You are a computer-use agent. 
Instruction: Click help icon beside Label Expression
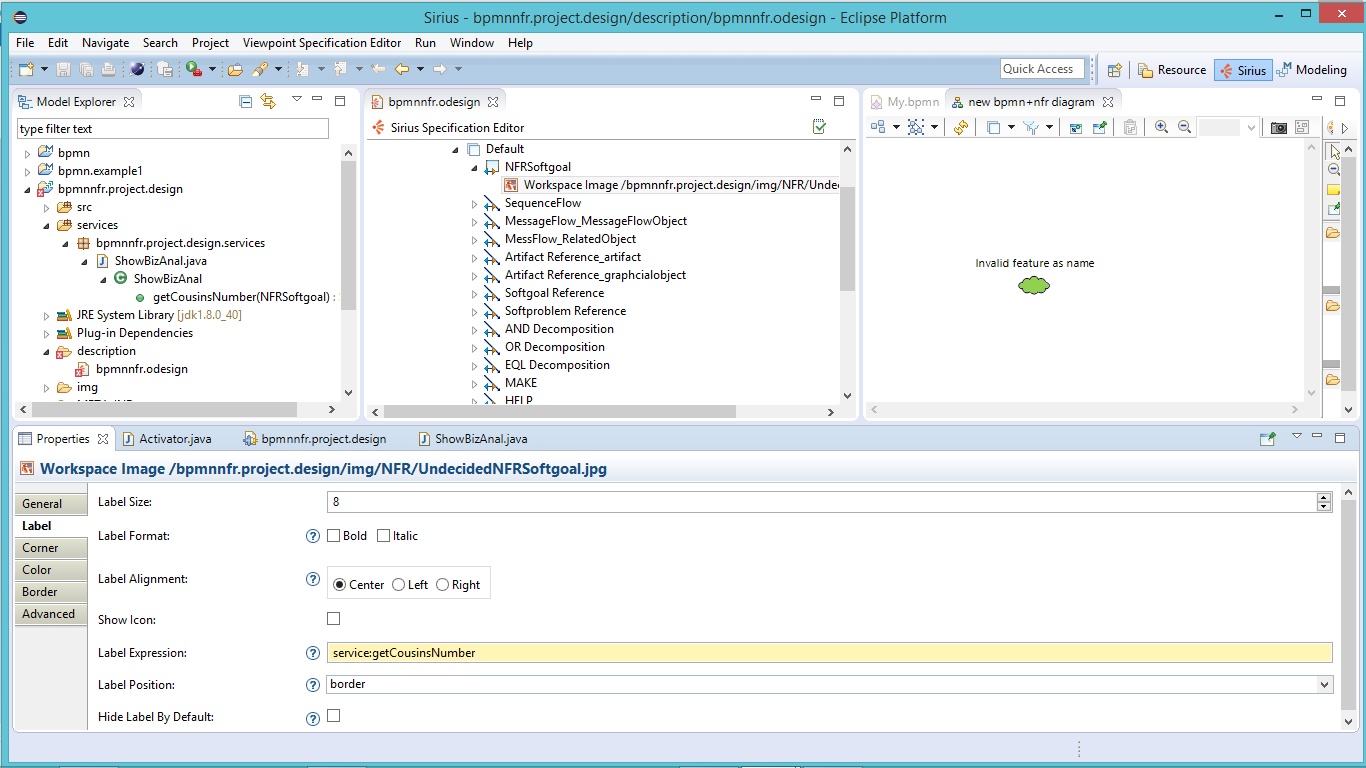[312, 653]
